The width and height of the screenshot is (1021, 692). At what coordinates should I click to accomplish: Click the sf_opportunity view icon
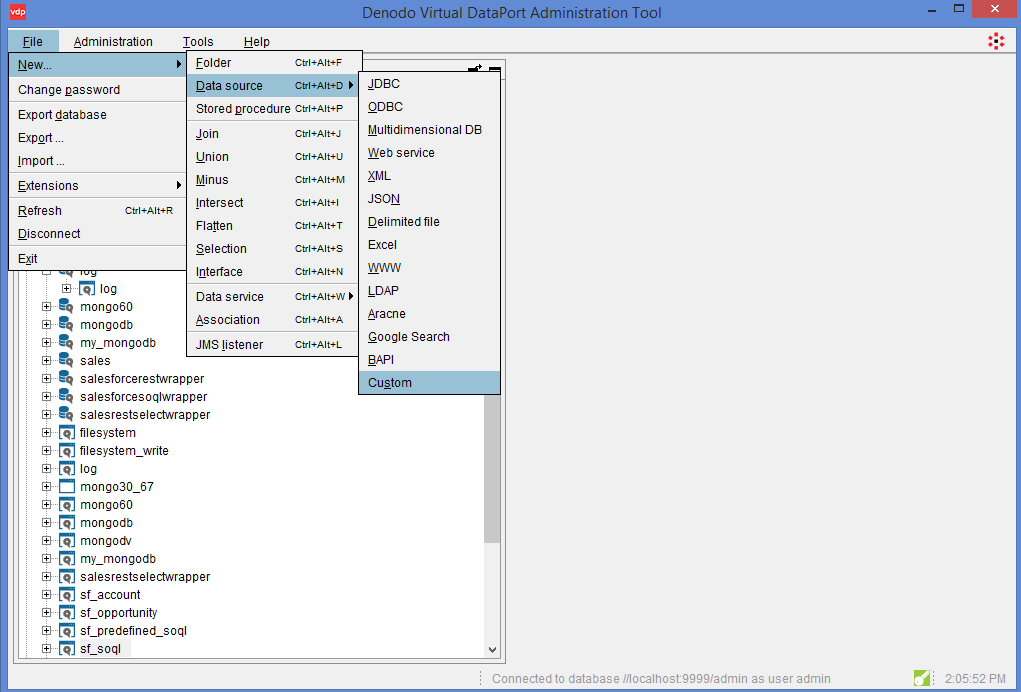click(x=66, y=613)
